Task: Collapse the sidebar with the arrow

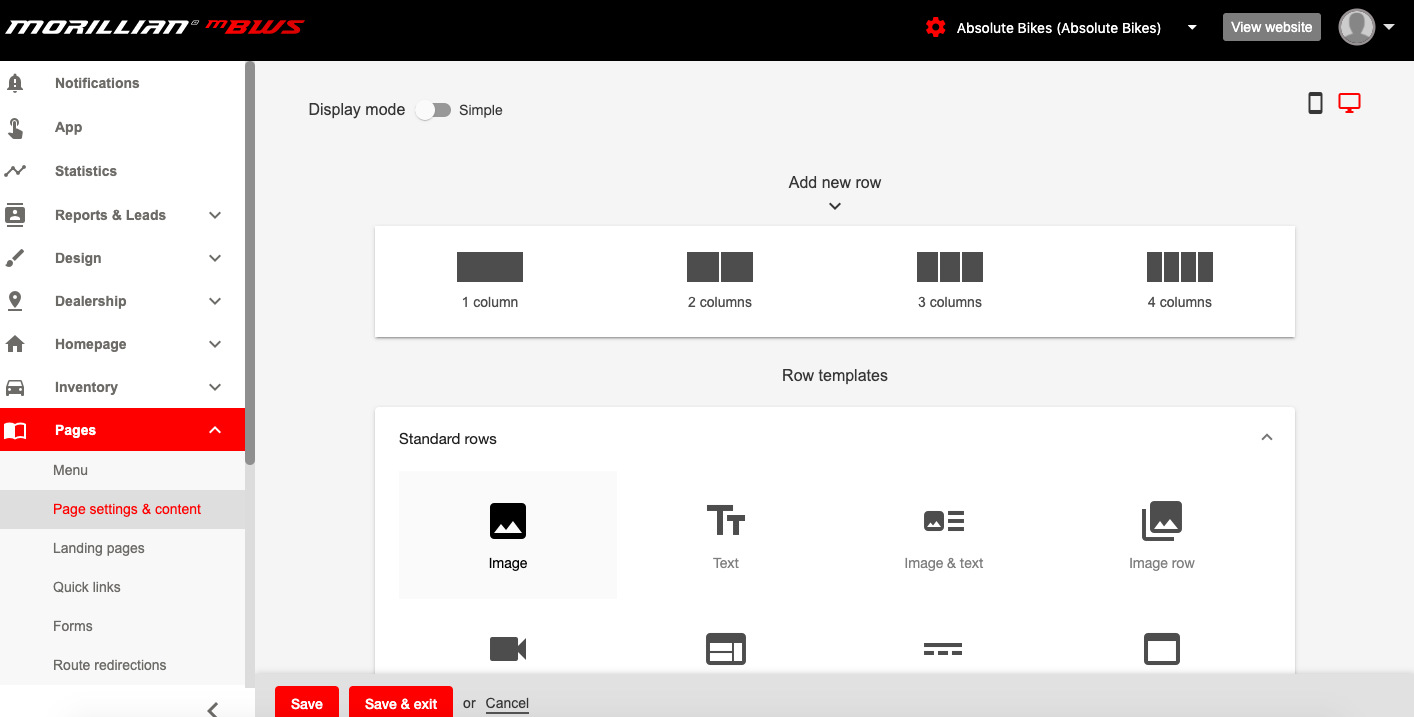Action: pyautogui.click(x=211, y=708)
